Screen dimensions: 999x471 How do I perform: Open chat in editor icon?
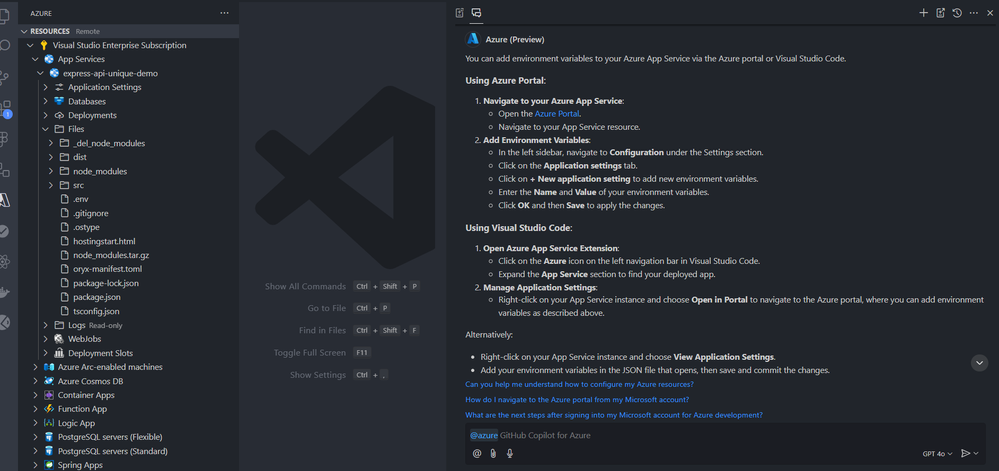[940, 13]
